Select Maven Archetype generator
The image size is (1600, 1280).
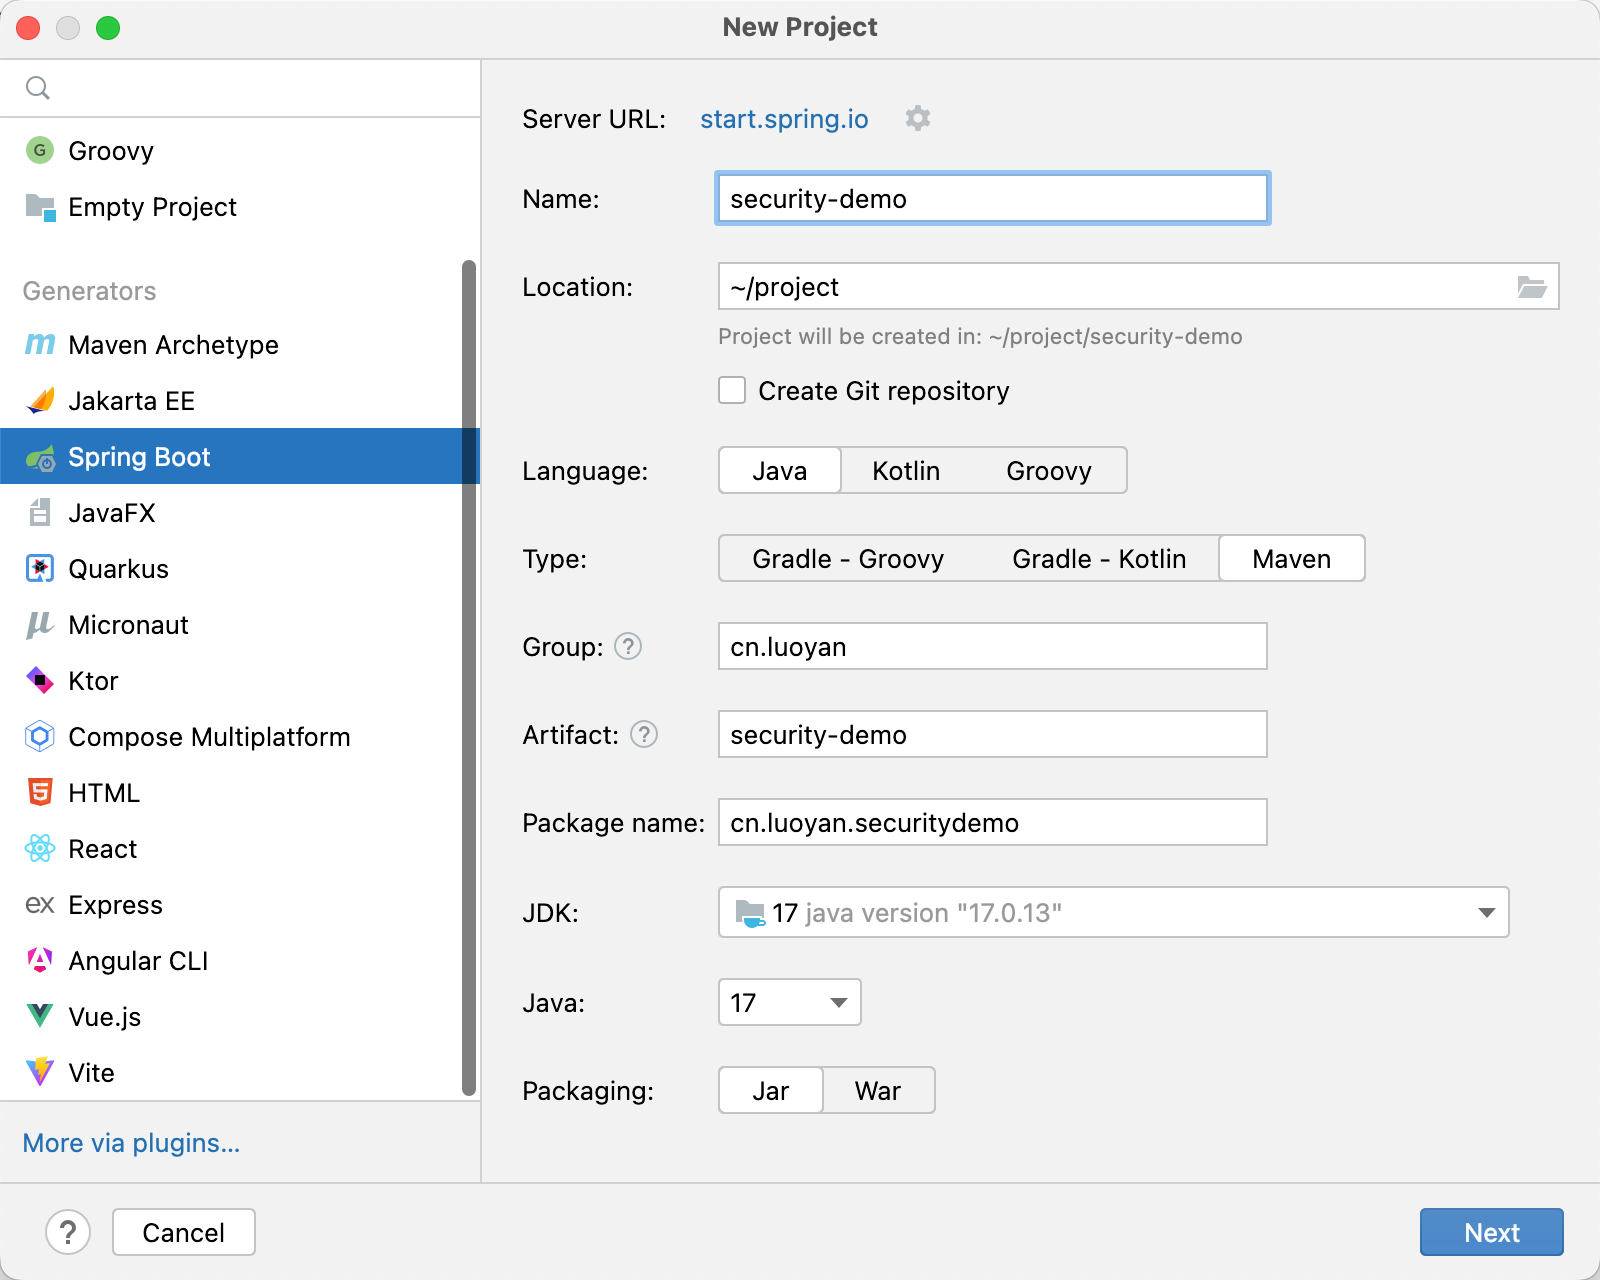240,345
